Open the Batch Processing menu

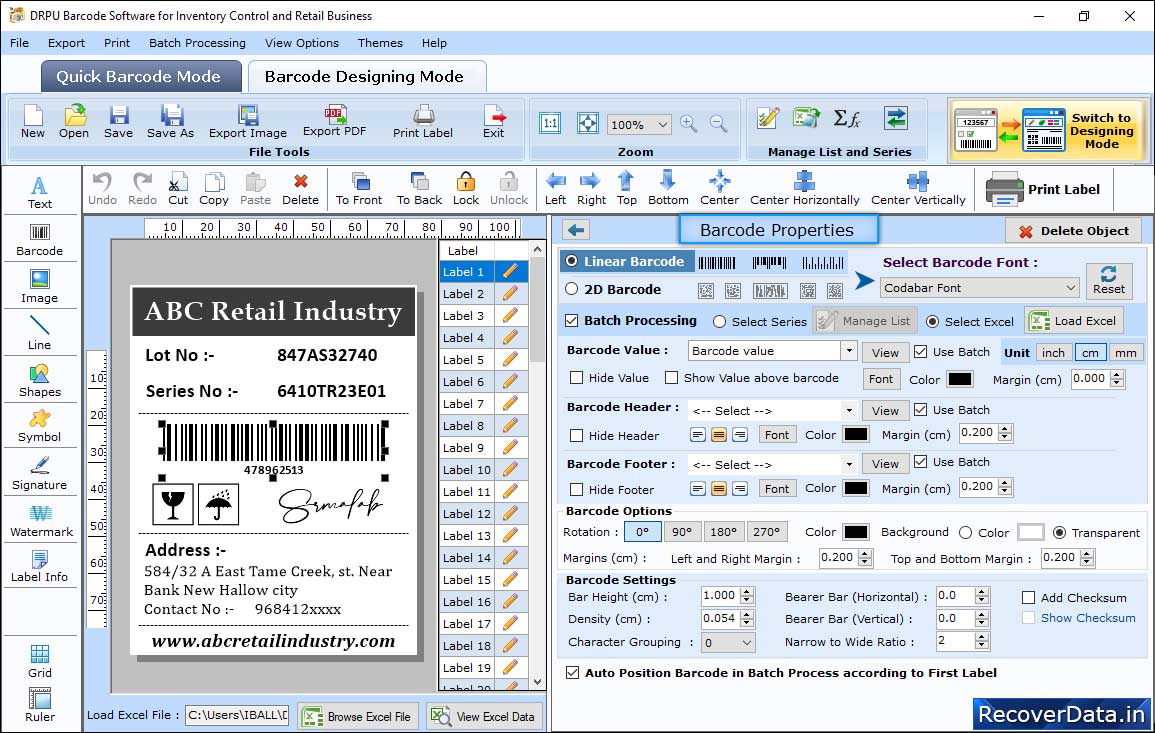(197, 43)
